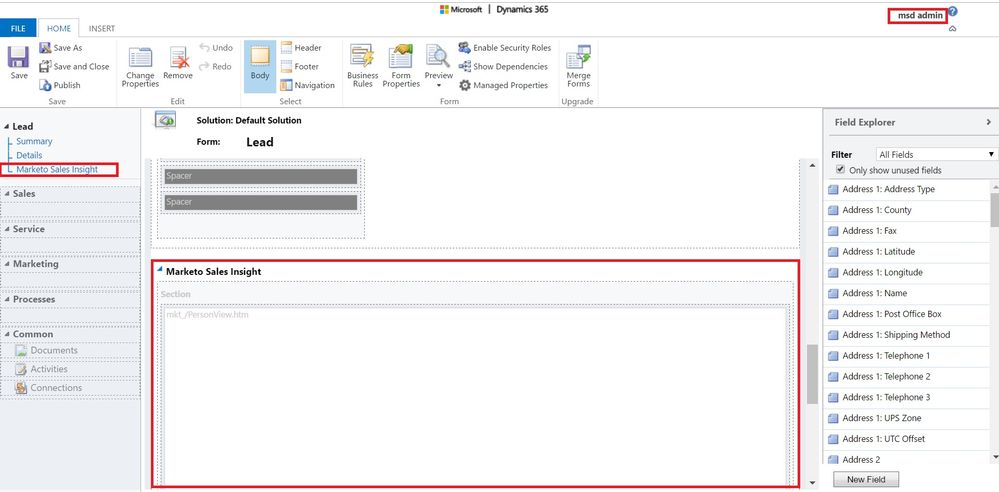
Task: Go to the Details form tab link
Action: click(x=29, y=156)
